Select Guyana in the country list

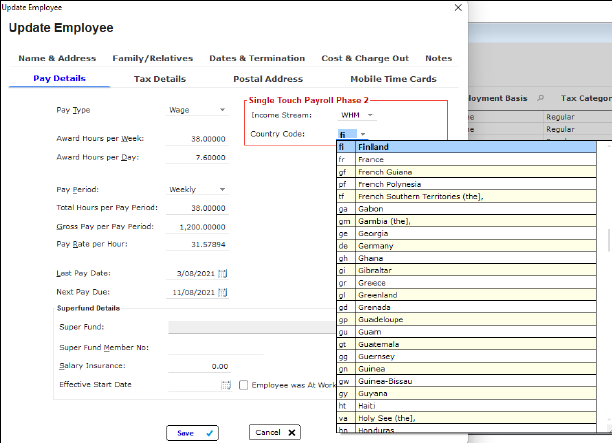pos(466,394)
